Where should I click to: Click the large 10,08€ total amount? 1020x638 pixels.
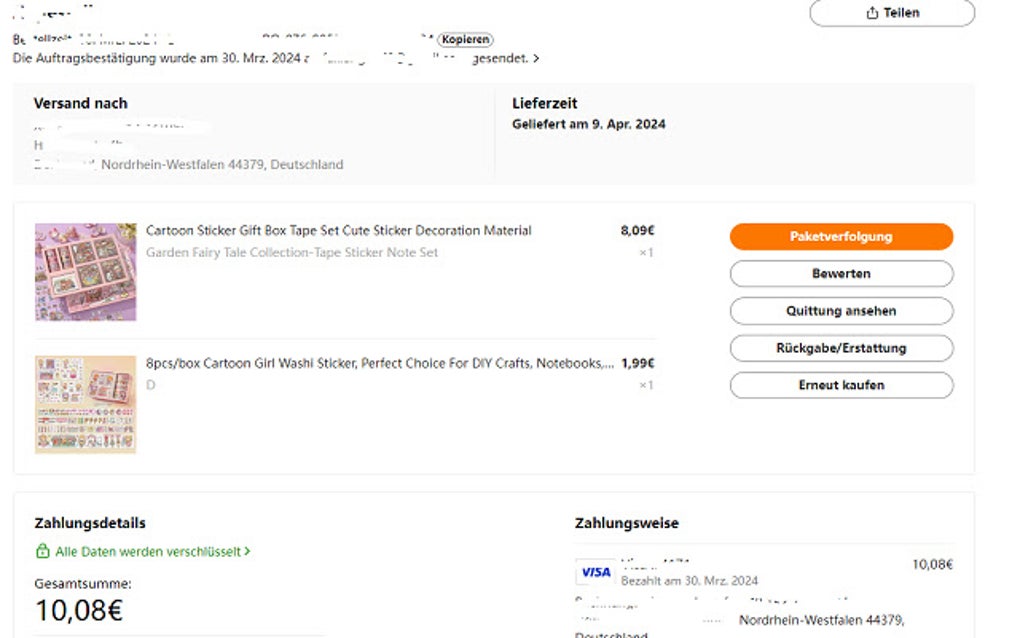click(x=79, y=610)
